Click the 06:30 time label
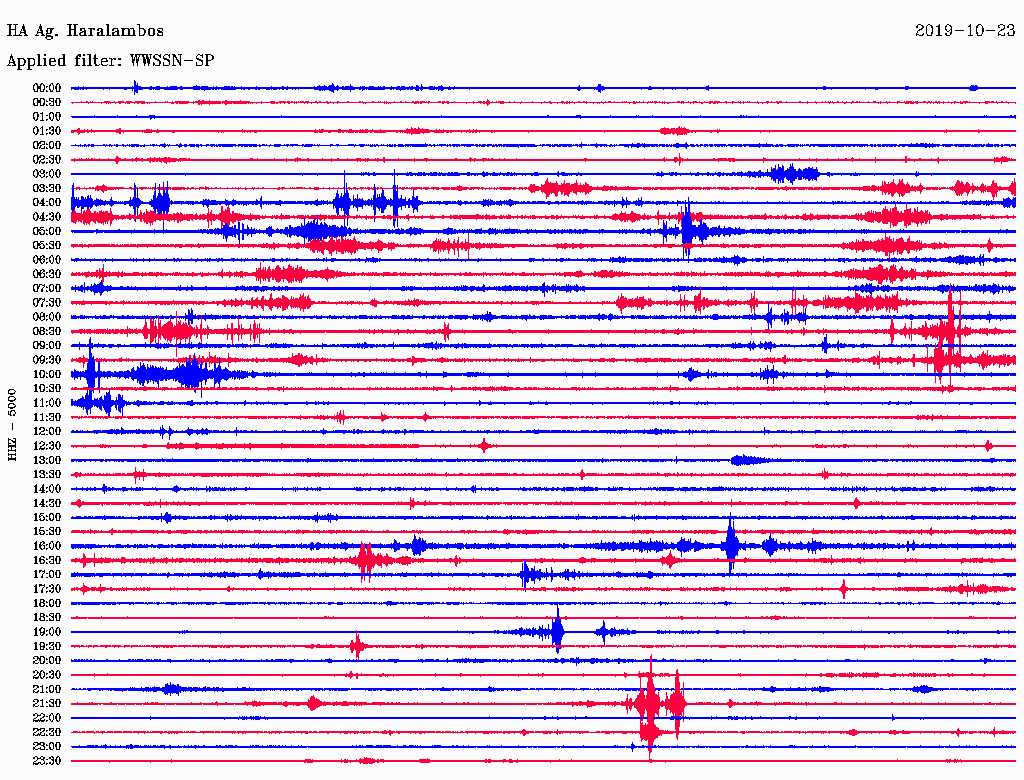The height and width of the screenshot is (780, 1024). pos(47,274)
